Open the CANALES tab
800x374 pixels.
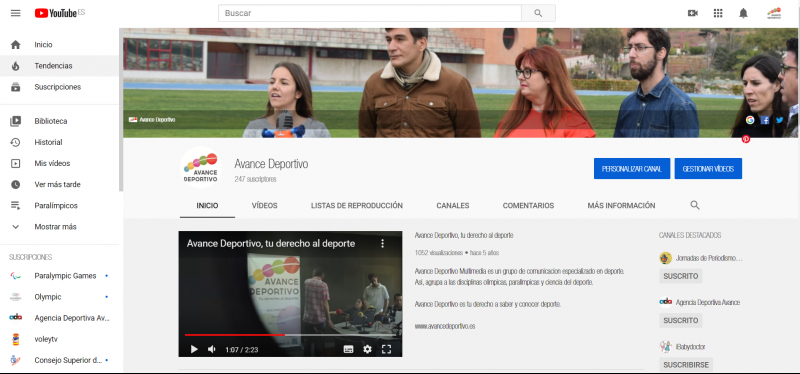[x=453, y=206]
